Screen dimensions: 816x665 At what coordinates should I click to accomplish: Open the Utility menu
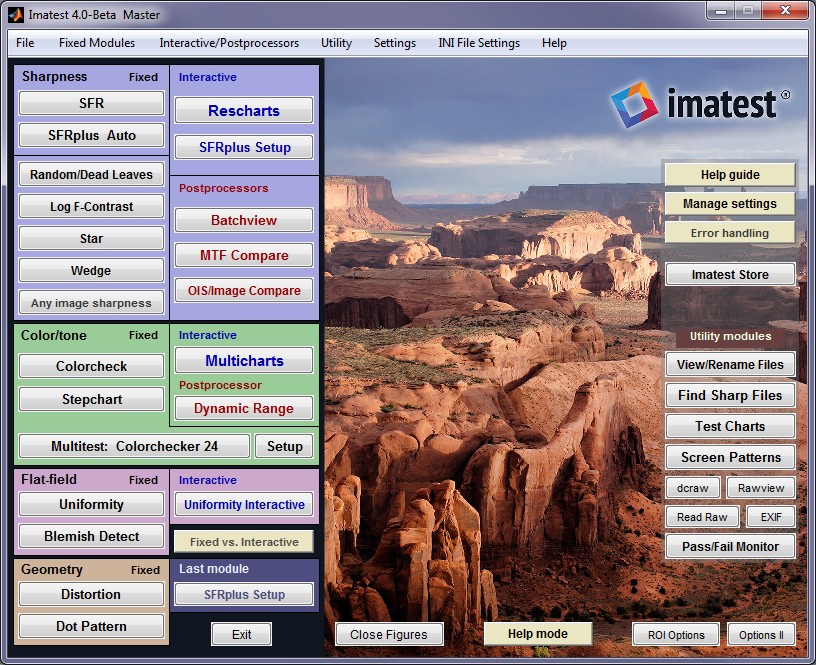coord(336,43)
